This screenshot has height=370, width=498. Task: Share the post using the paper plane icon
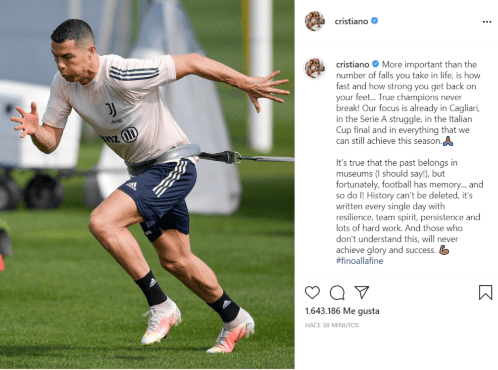[x=362, y=292]
